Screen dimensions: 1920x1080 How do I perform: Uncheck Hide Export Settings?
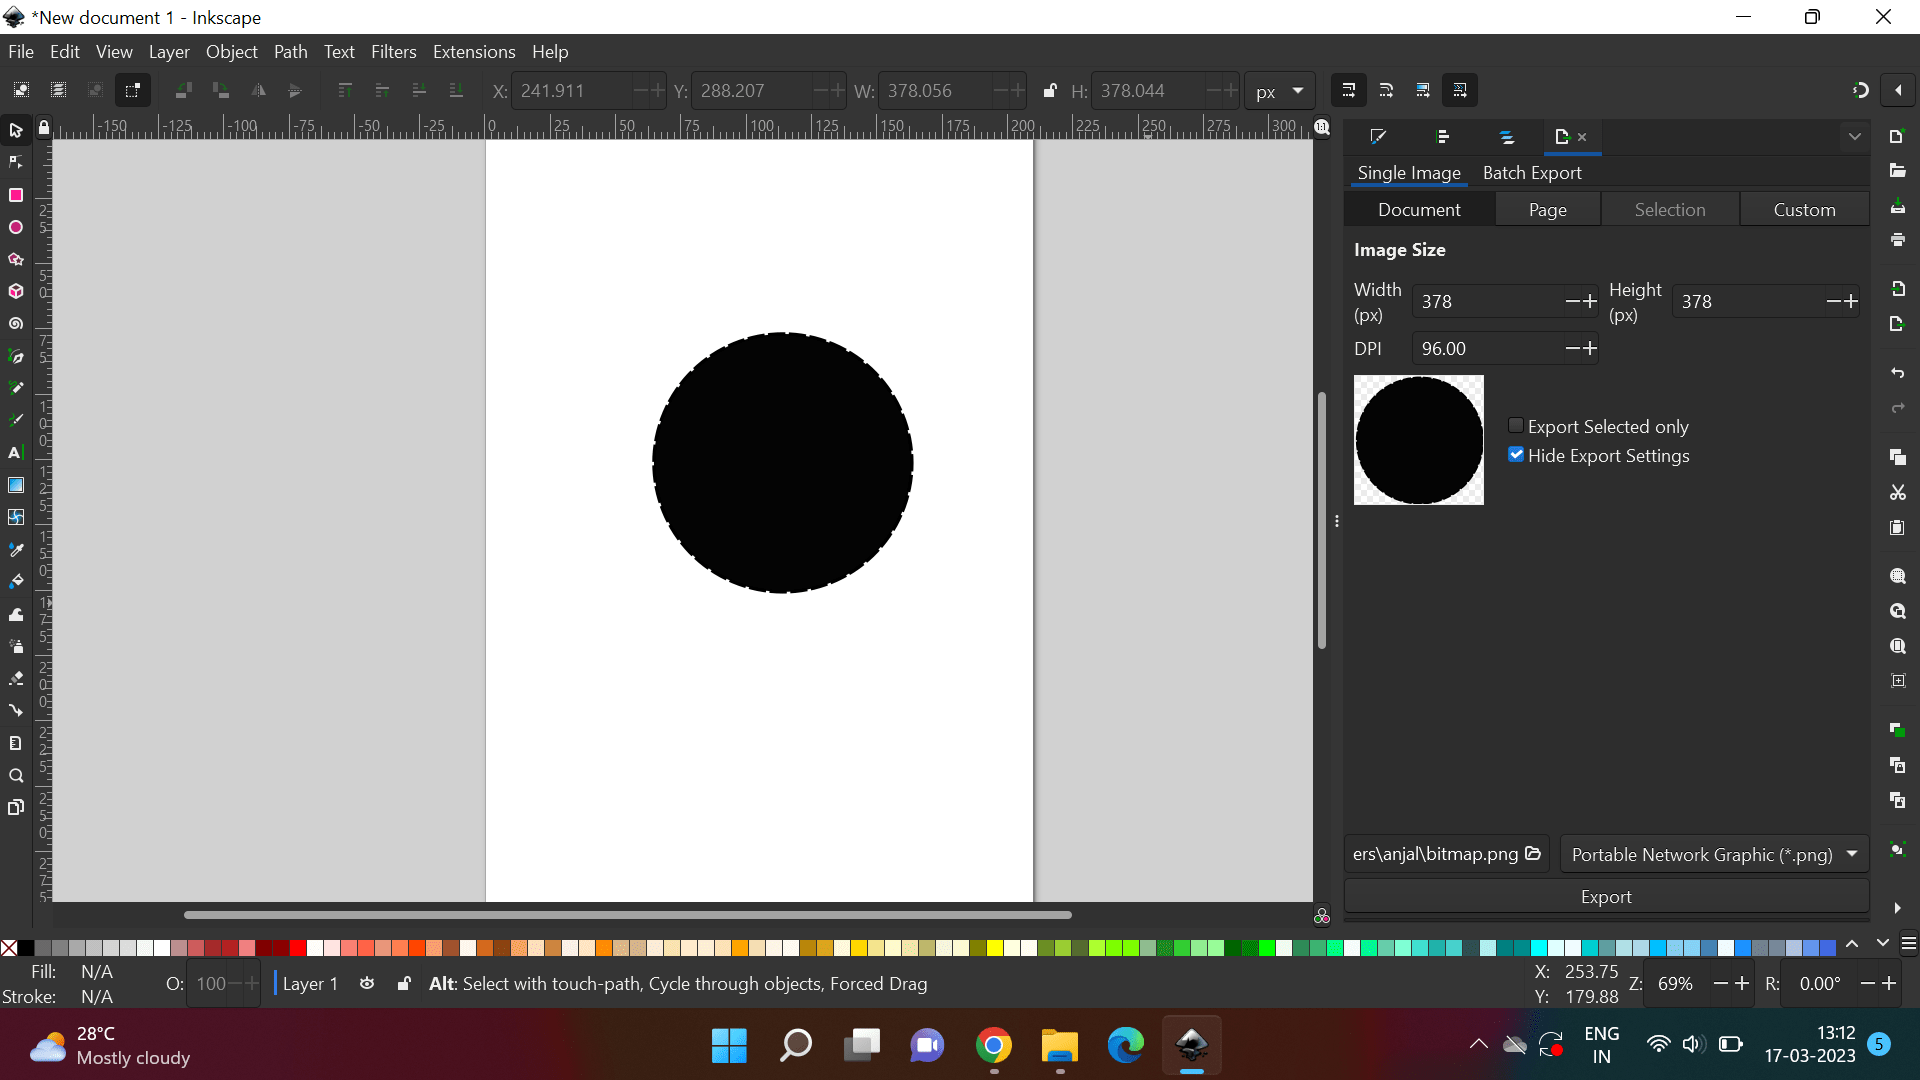pyautogui.click(x=1516, y=455)
